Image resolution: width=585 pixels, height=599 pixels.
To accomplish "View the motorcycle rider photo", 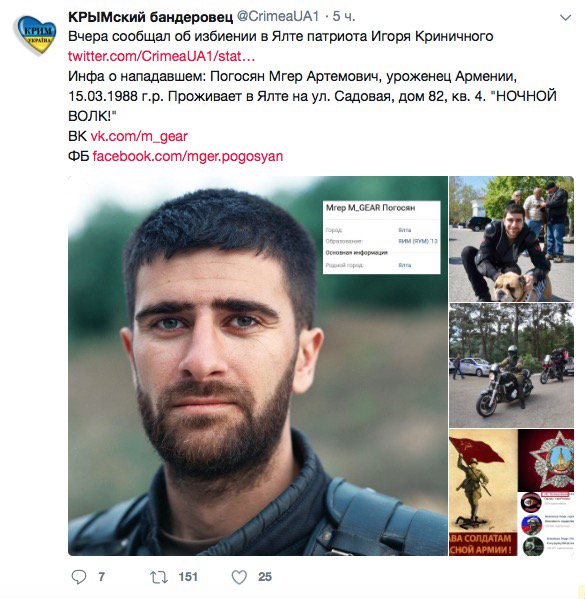I will coord(511,366).
